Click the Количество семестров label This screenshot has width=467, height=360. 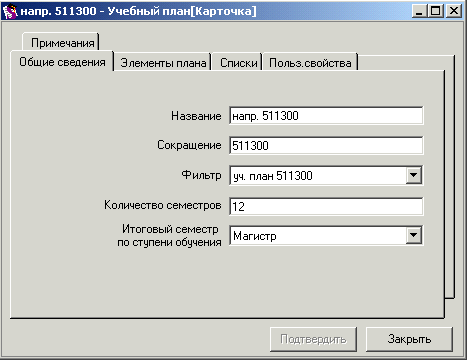(x=163, y=205)
